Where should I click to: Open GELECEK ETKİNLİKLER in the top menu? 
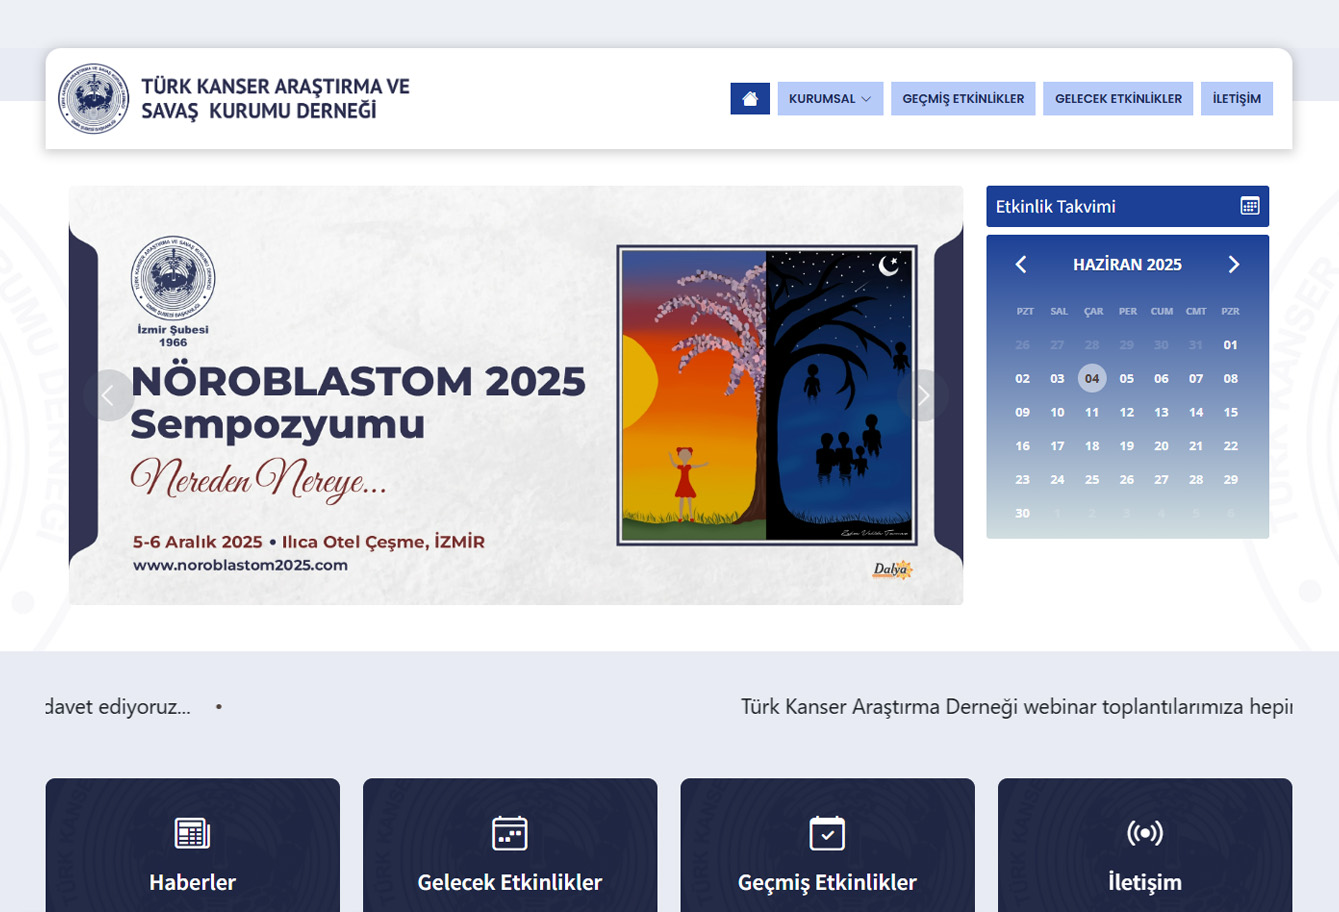(1118, 99)
